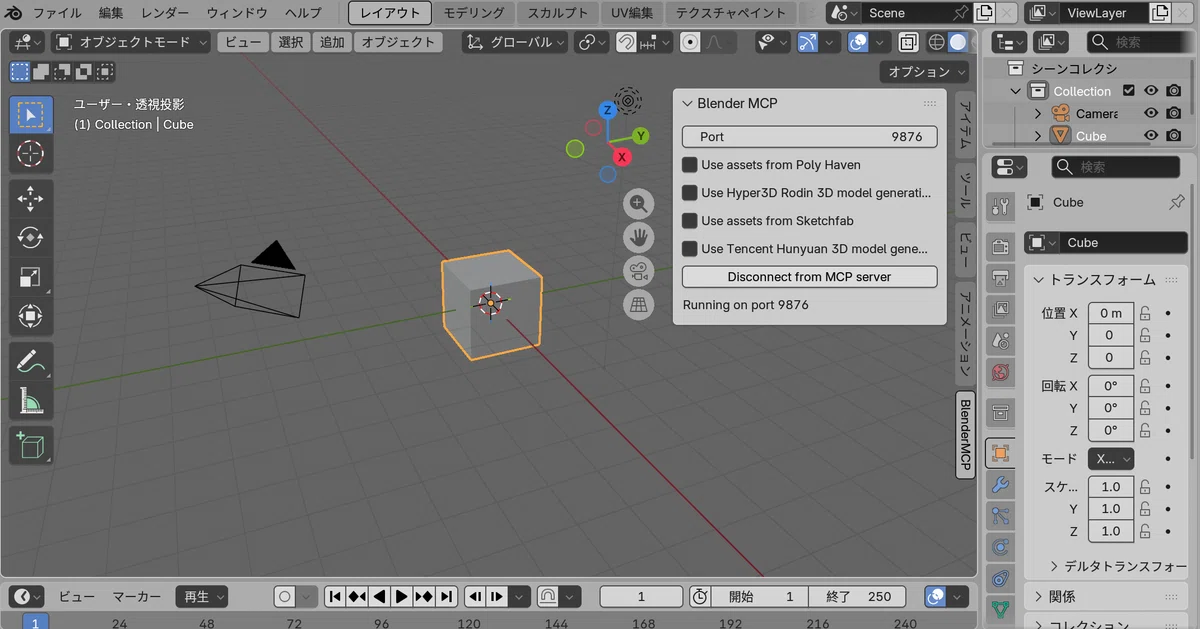Viewport: 1200px width, 629px height.
Task: Open the 選択 menu button
Action: pos(290,42)
